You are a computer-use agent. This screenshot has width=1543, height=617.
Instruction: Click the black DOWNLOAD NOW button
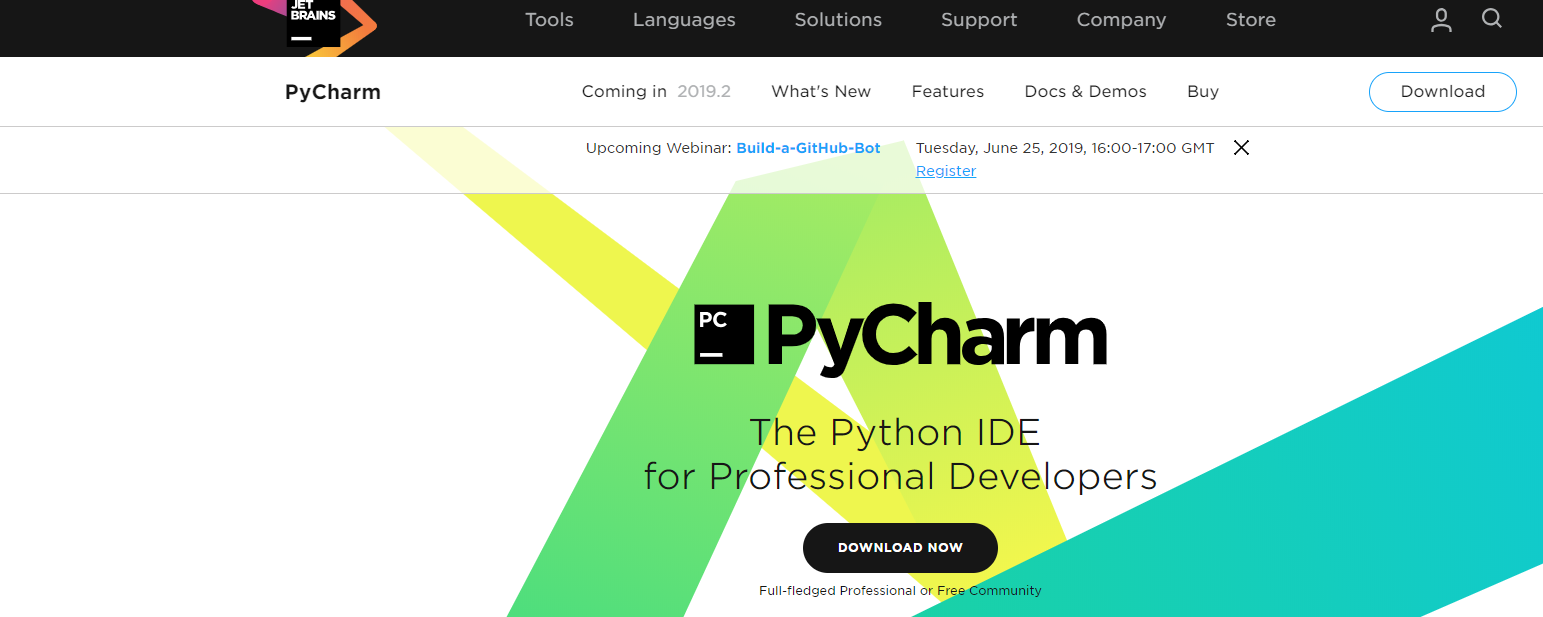(900, 548)
